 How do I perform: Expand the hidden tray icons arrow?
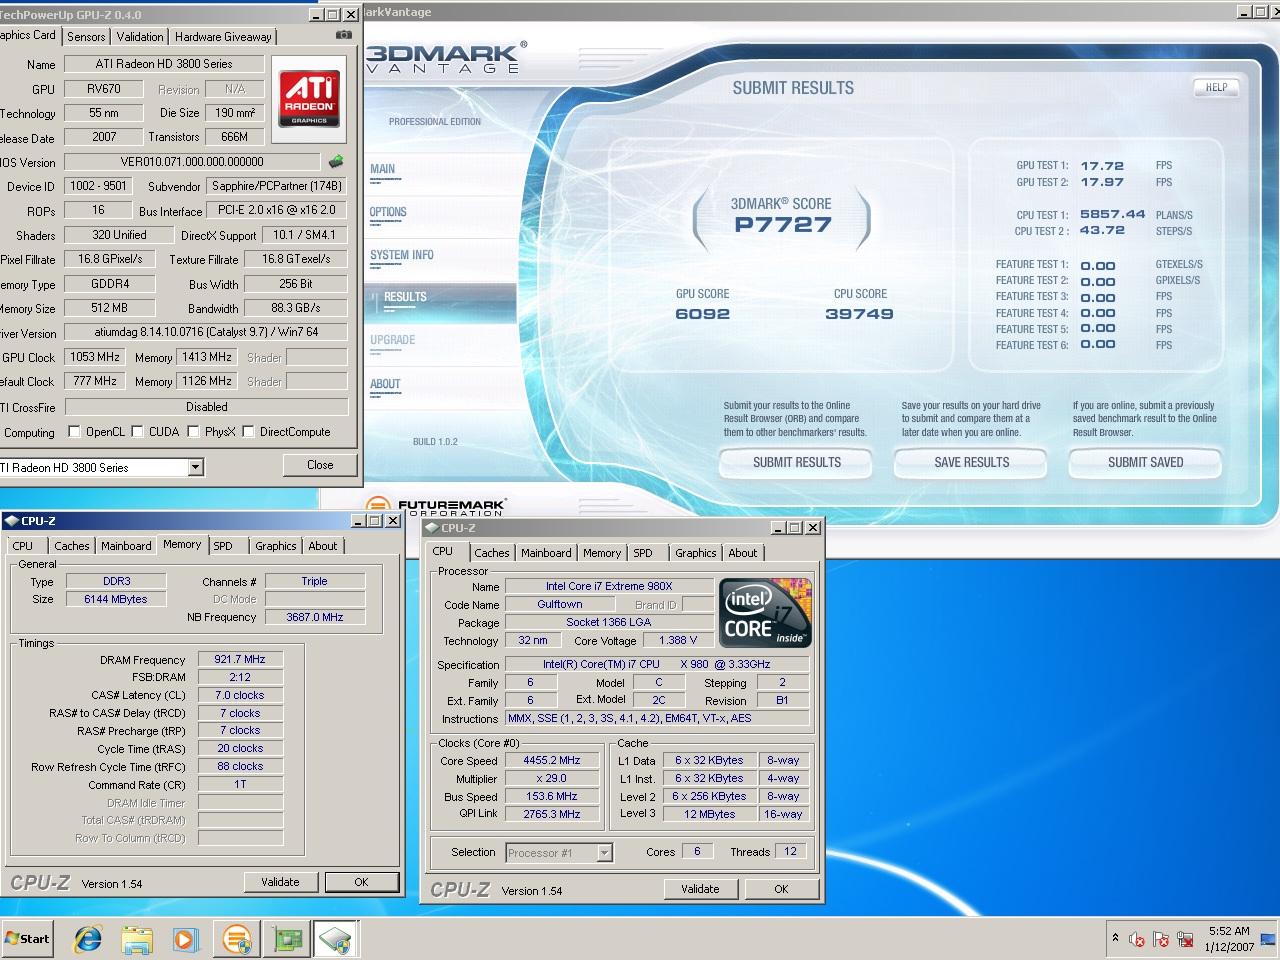tap(1115, 938)
